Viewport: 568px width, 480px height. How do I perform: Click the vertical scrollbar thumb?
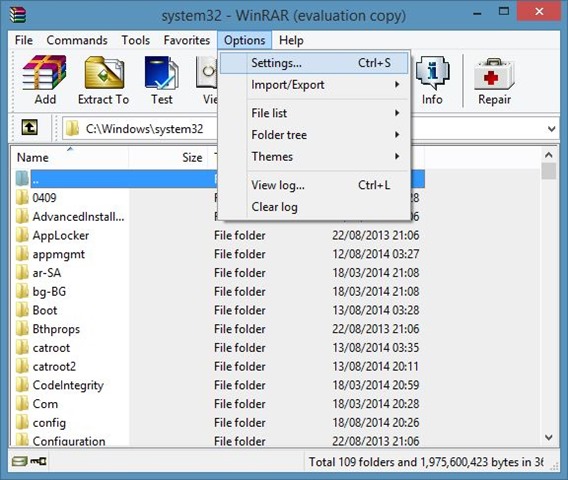549,171
